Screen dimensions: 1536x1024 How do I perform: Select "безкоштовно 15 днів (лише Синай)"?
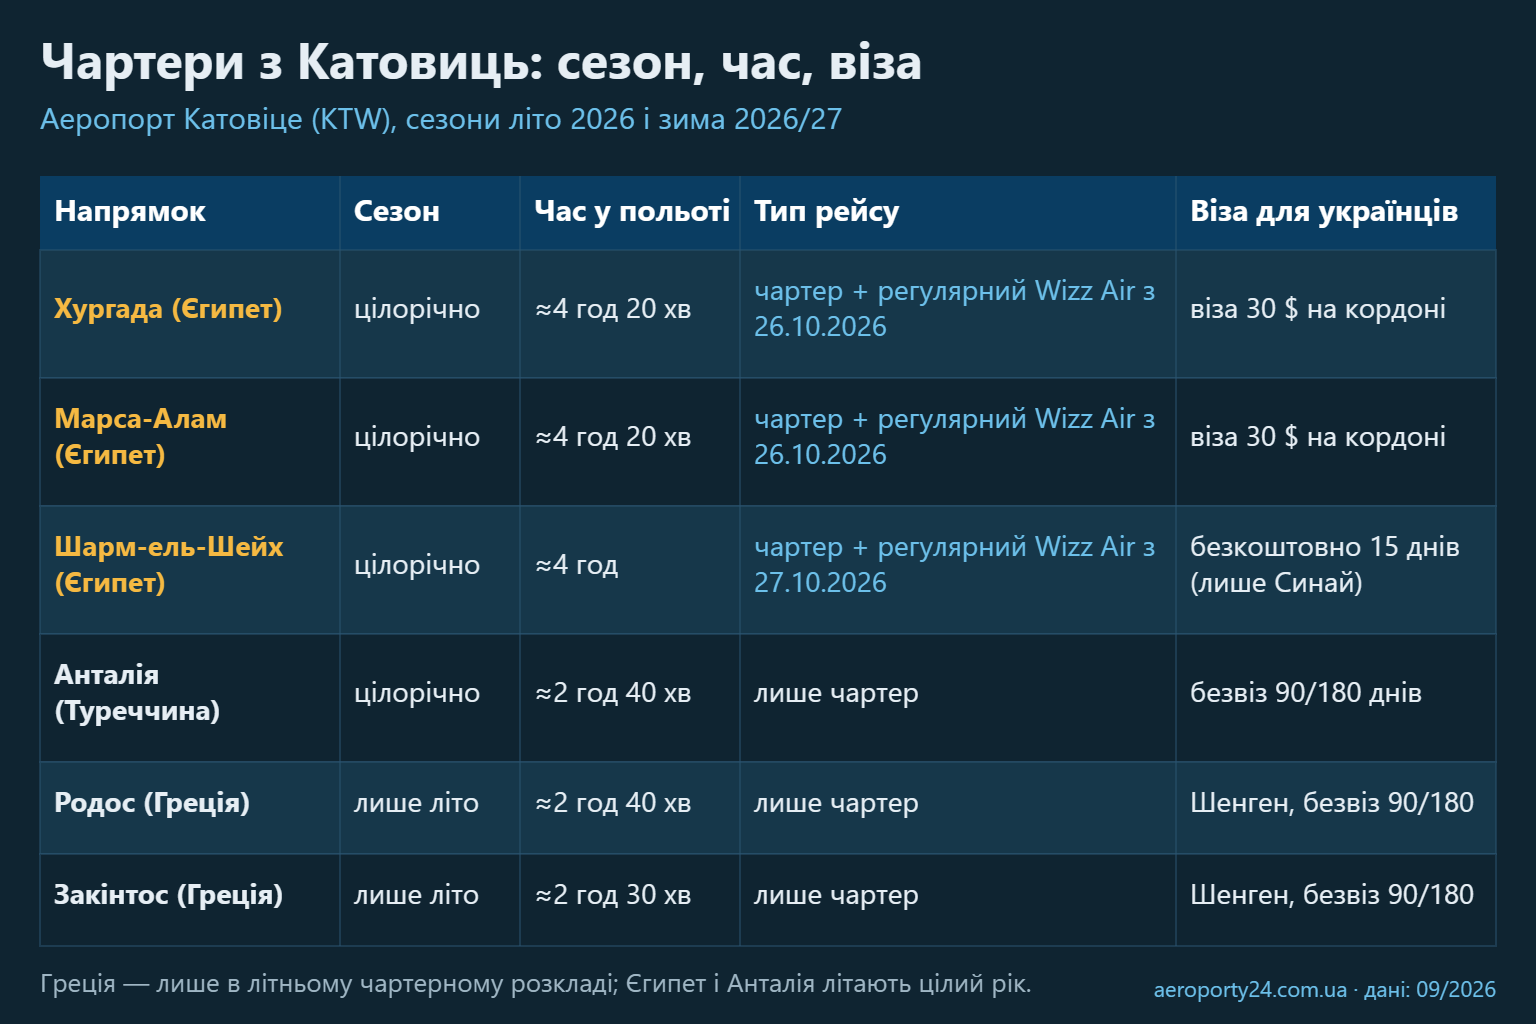[x=1325, y=565]
